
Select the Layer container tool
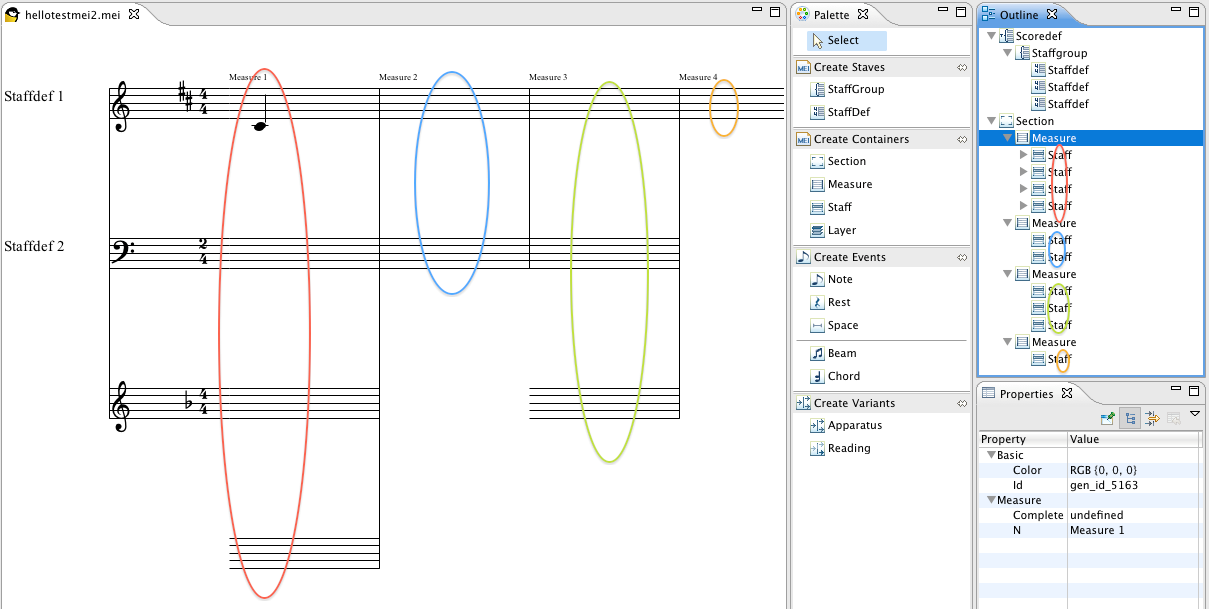click(841, 231)
